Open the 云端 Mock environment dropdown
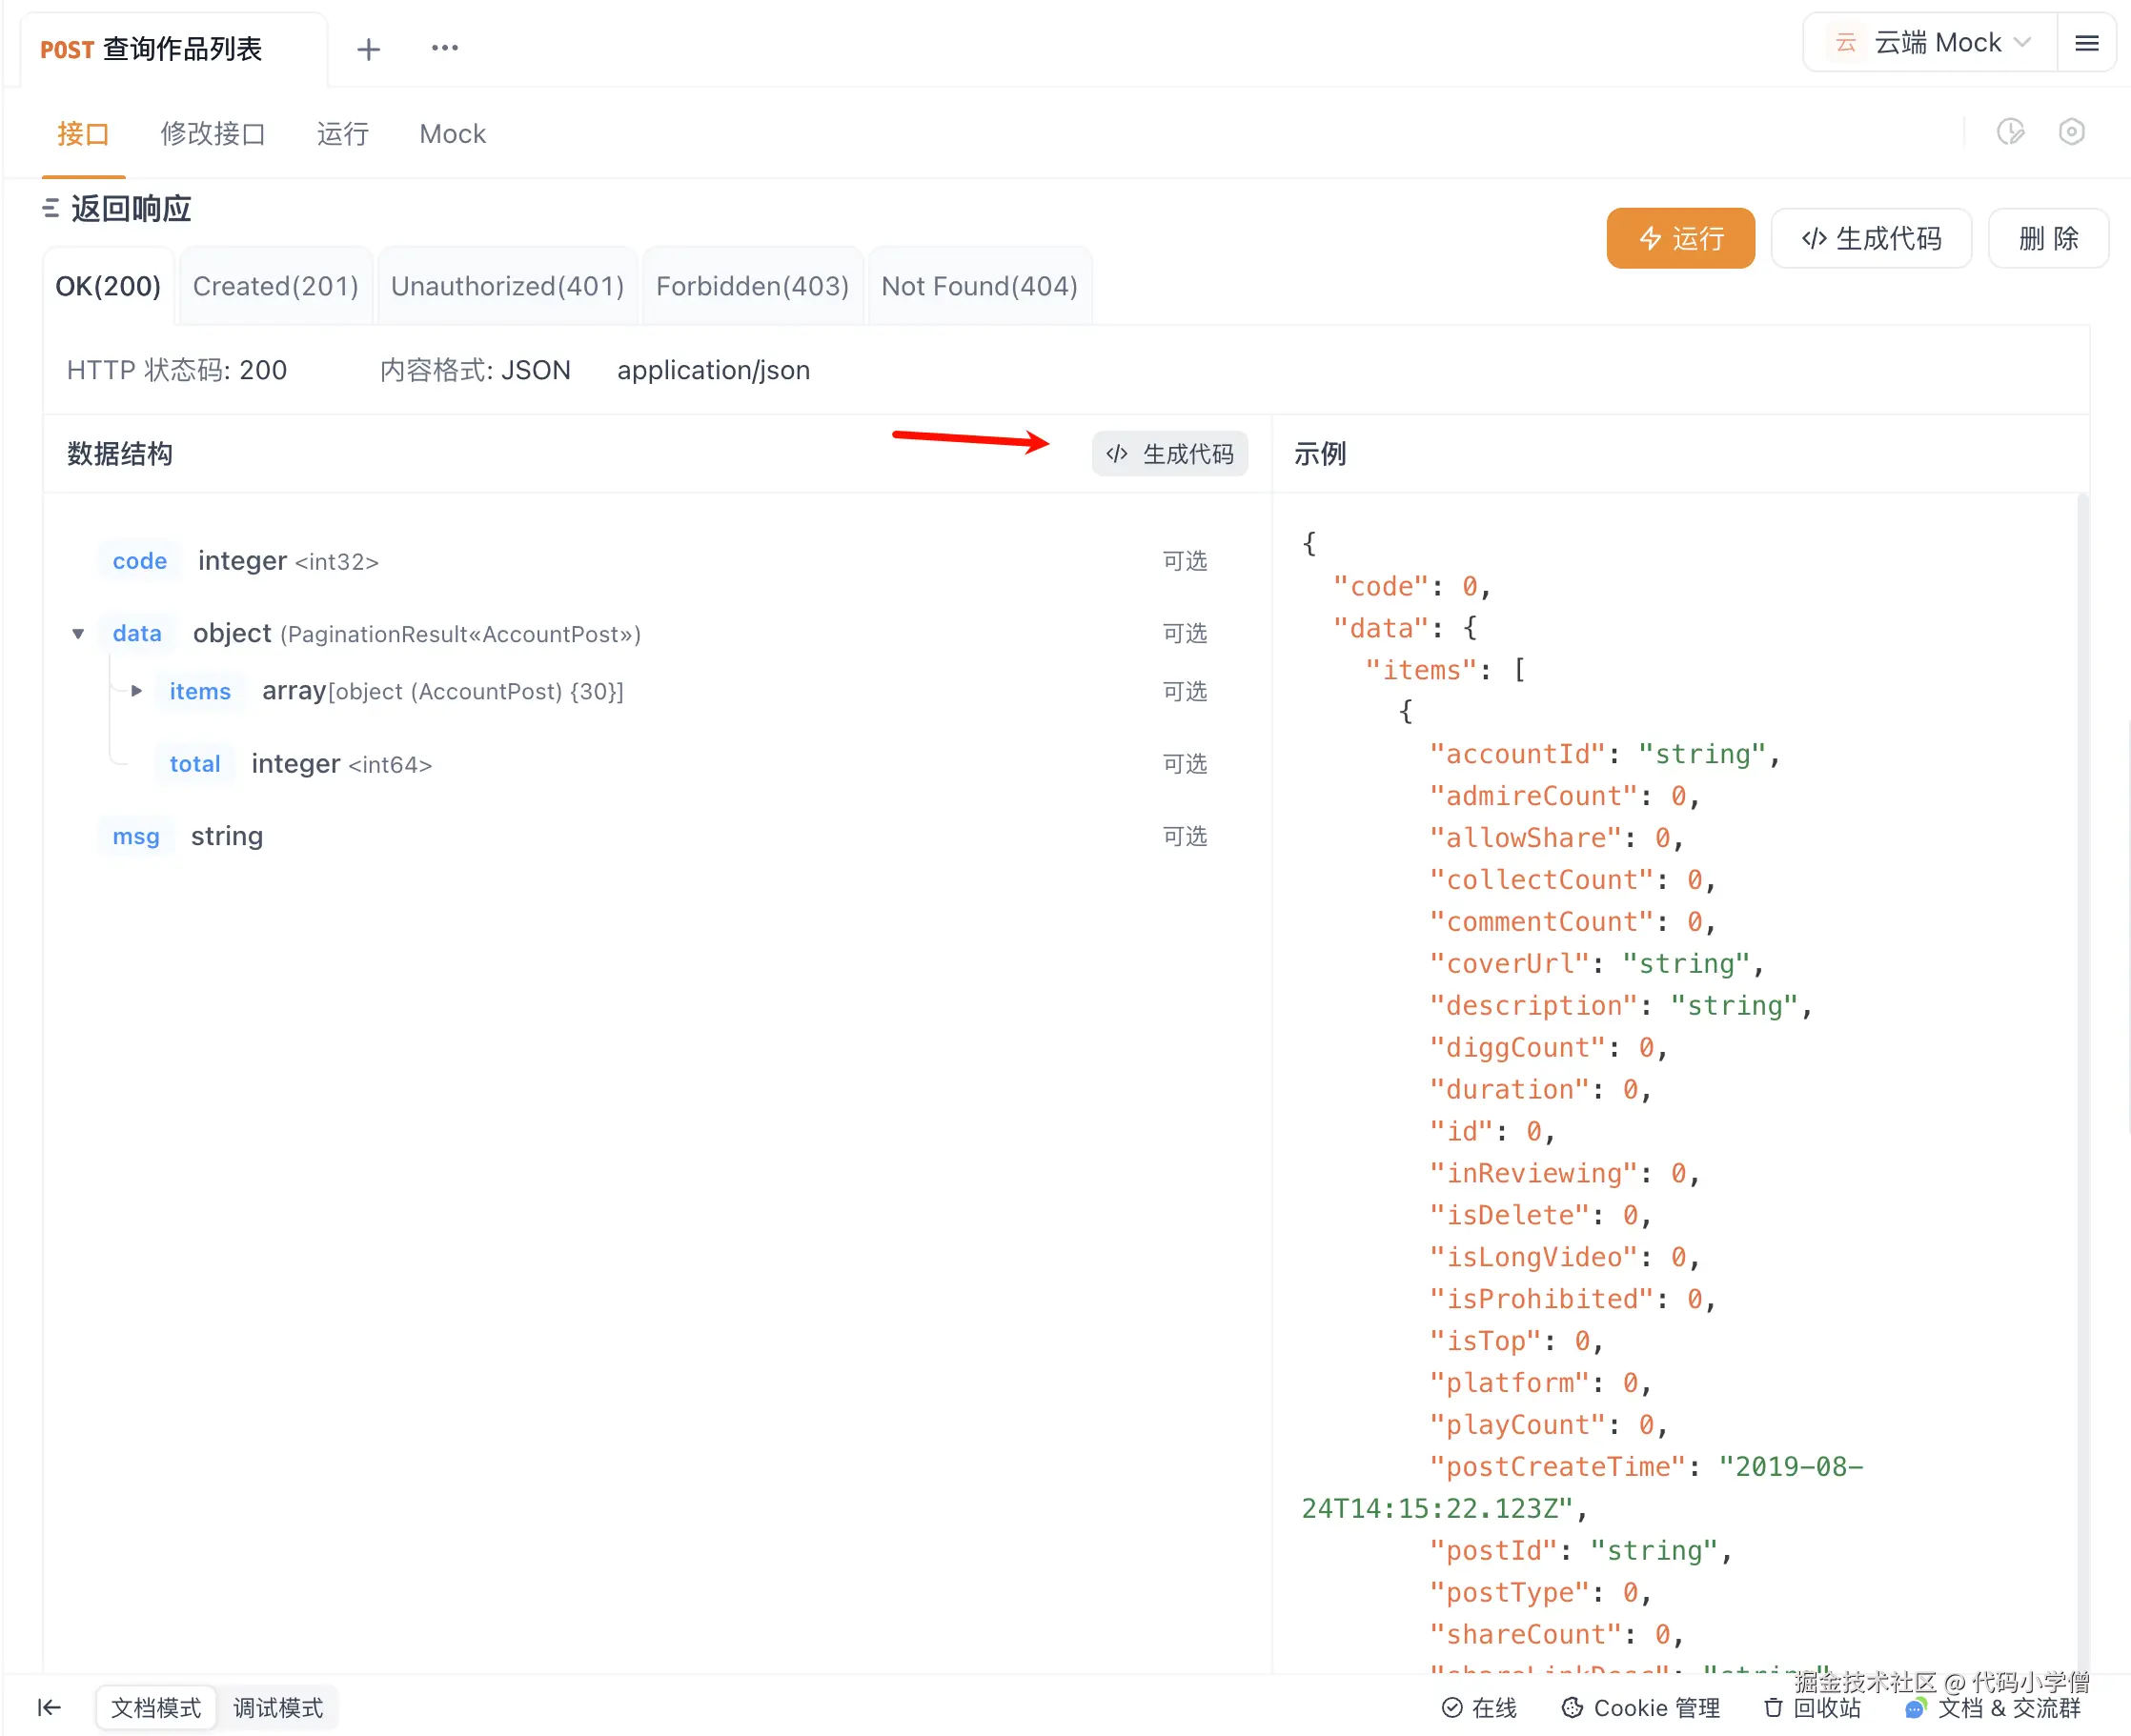The image size is (2131, 1736). (1931, 43)
